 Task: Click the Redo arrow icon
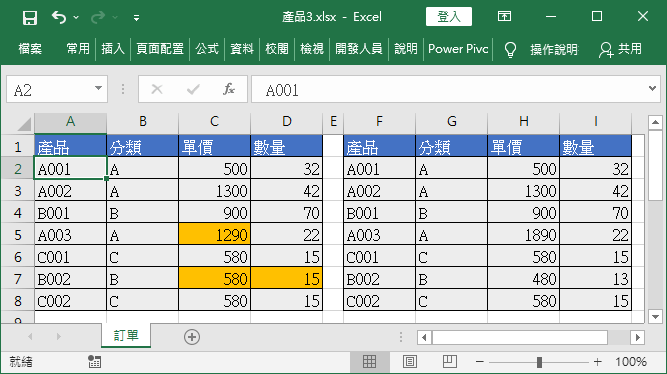(x=98, y=17)
